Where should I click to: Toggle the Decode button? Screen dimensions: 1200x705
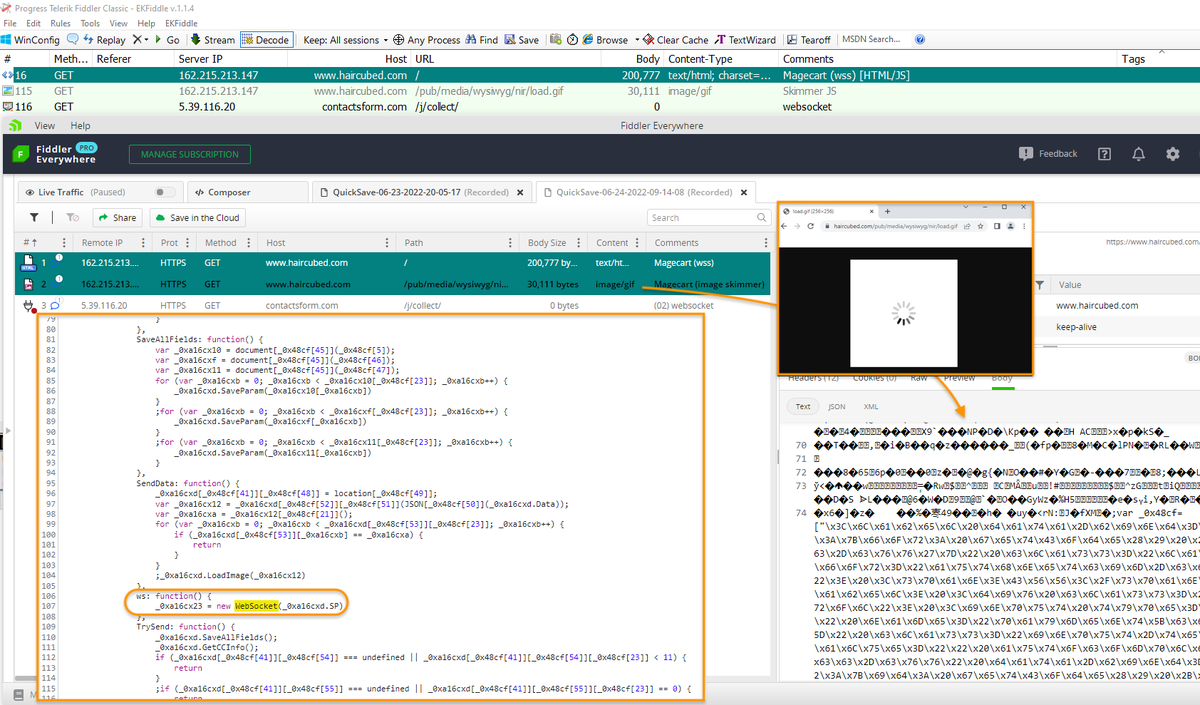(x=265, y=40)
